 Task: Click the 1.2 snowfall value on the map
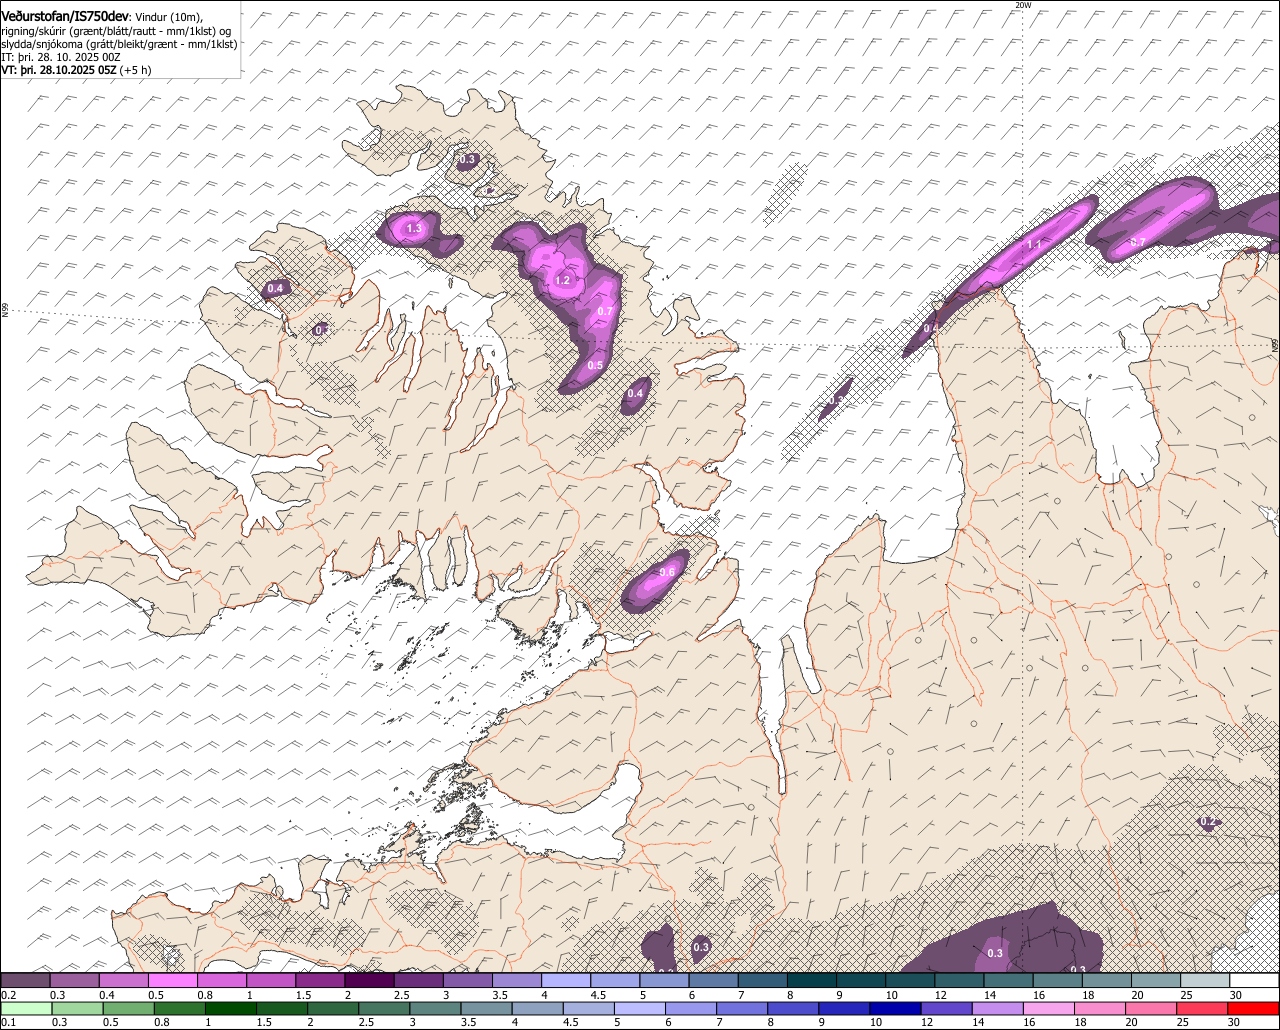pyautogui.click(x=562, y=281)
